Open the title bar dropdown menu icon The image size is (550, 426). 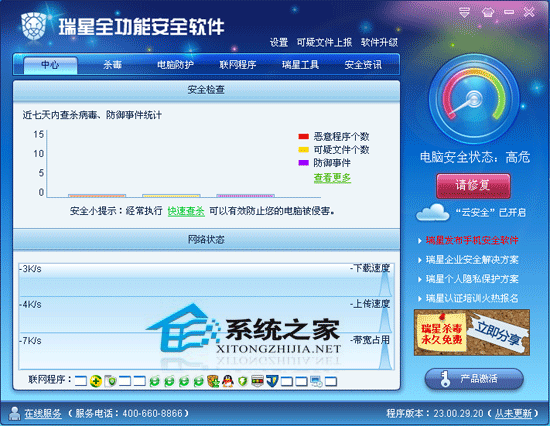(464, 13)
